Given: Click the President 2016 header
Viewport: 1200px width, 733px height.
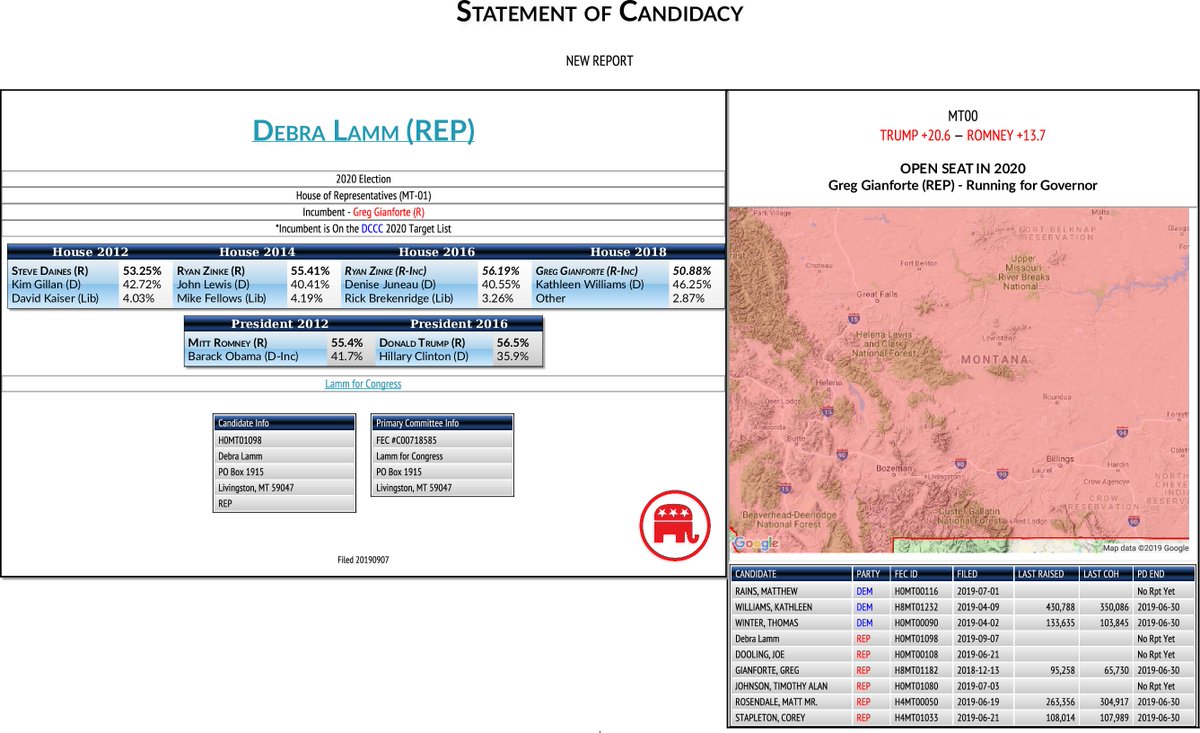Looking at the screenshot, I should pos(459,324).
